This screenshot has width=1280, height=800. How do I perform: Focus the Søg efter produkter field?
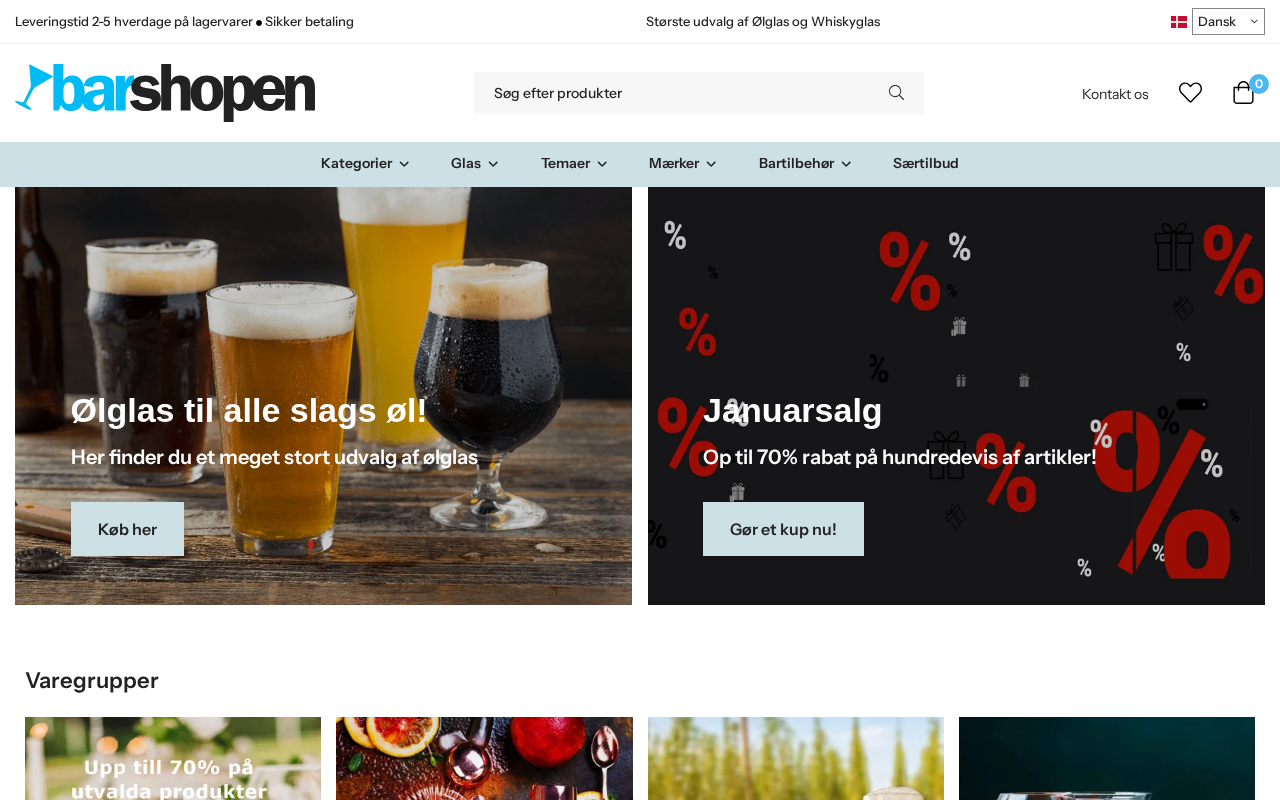point(680,93)
